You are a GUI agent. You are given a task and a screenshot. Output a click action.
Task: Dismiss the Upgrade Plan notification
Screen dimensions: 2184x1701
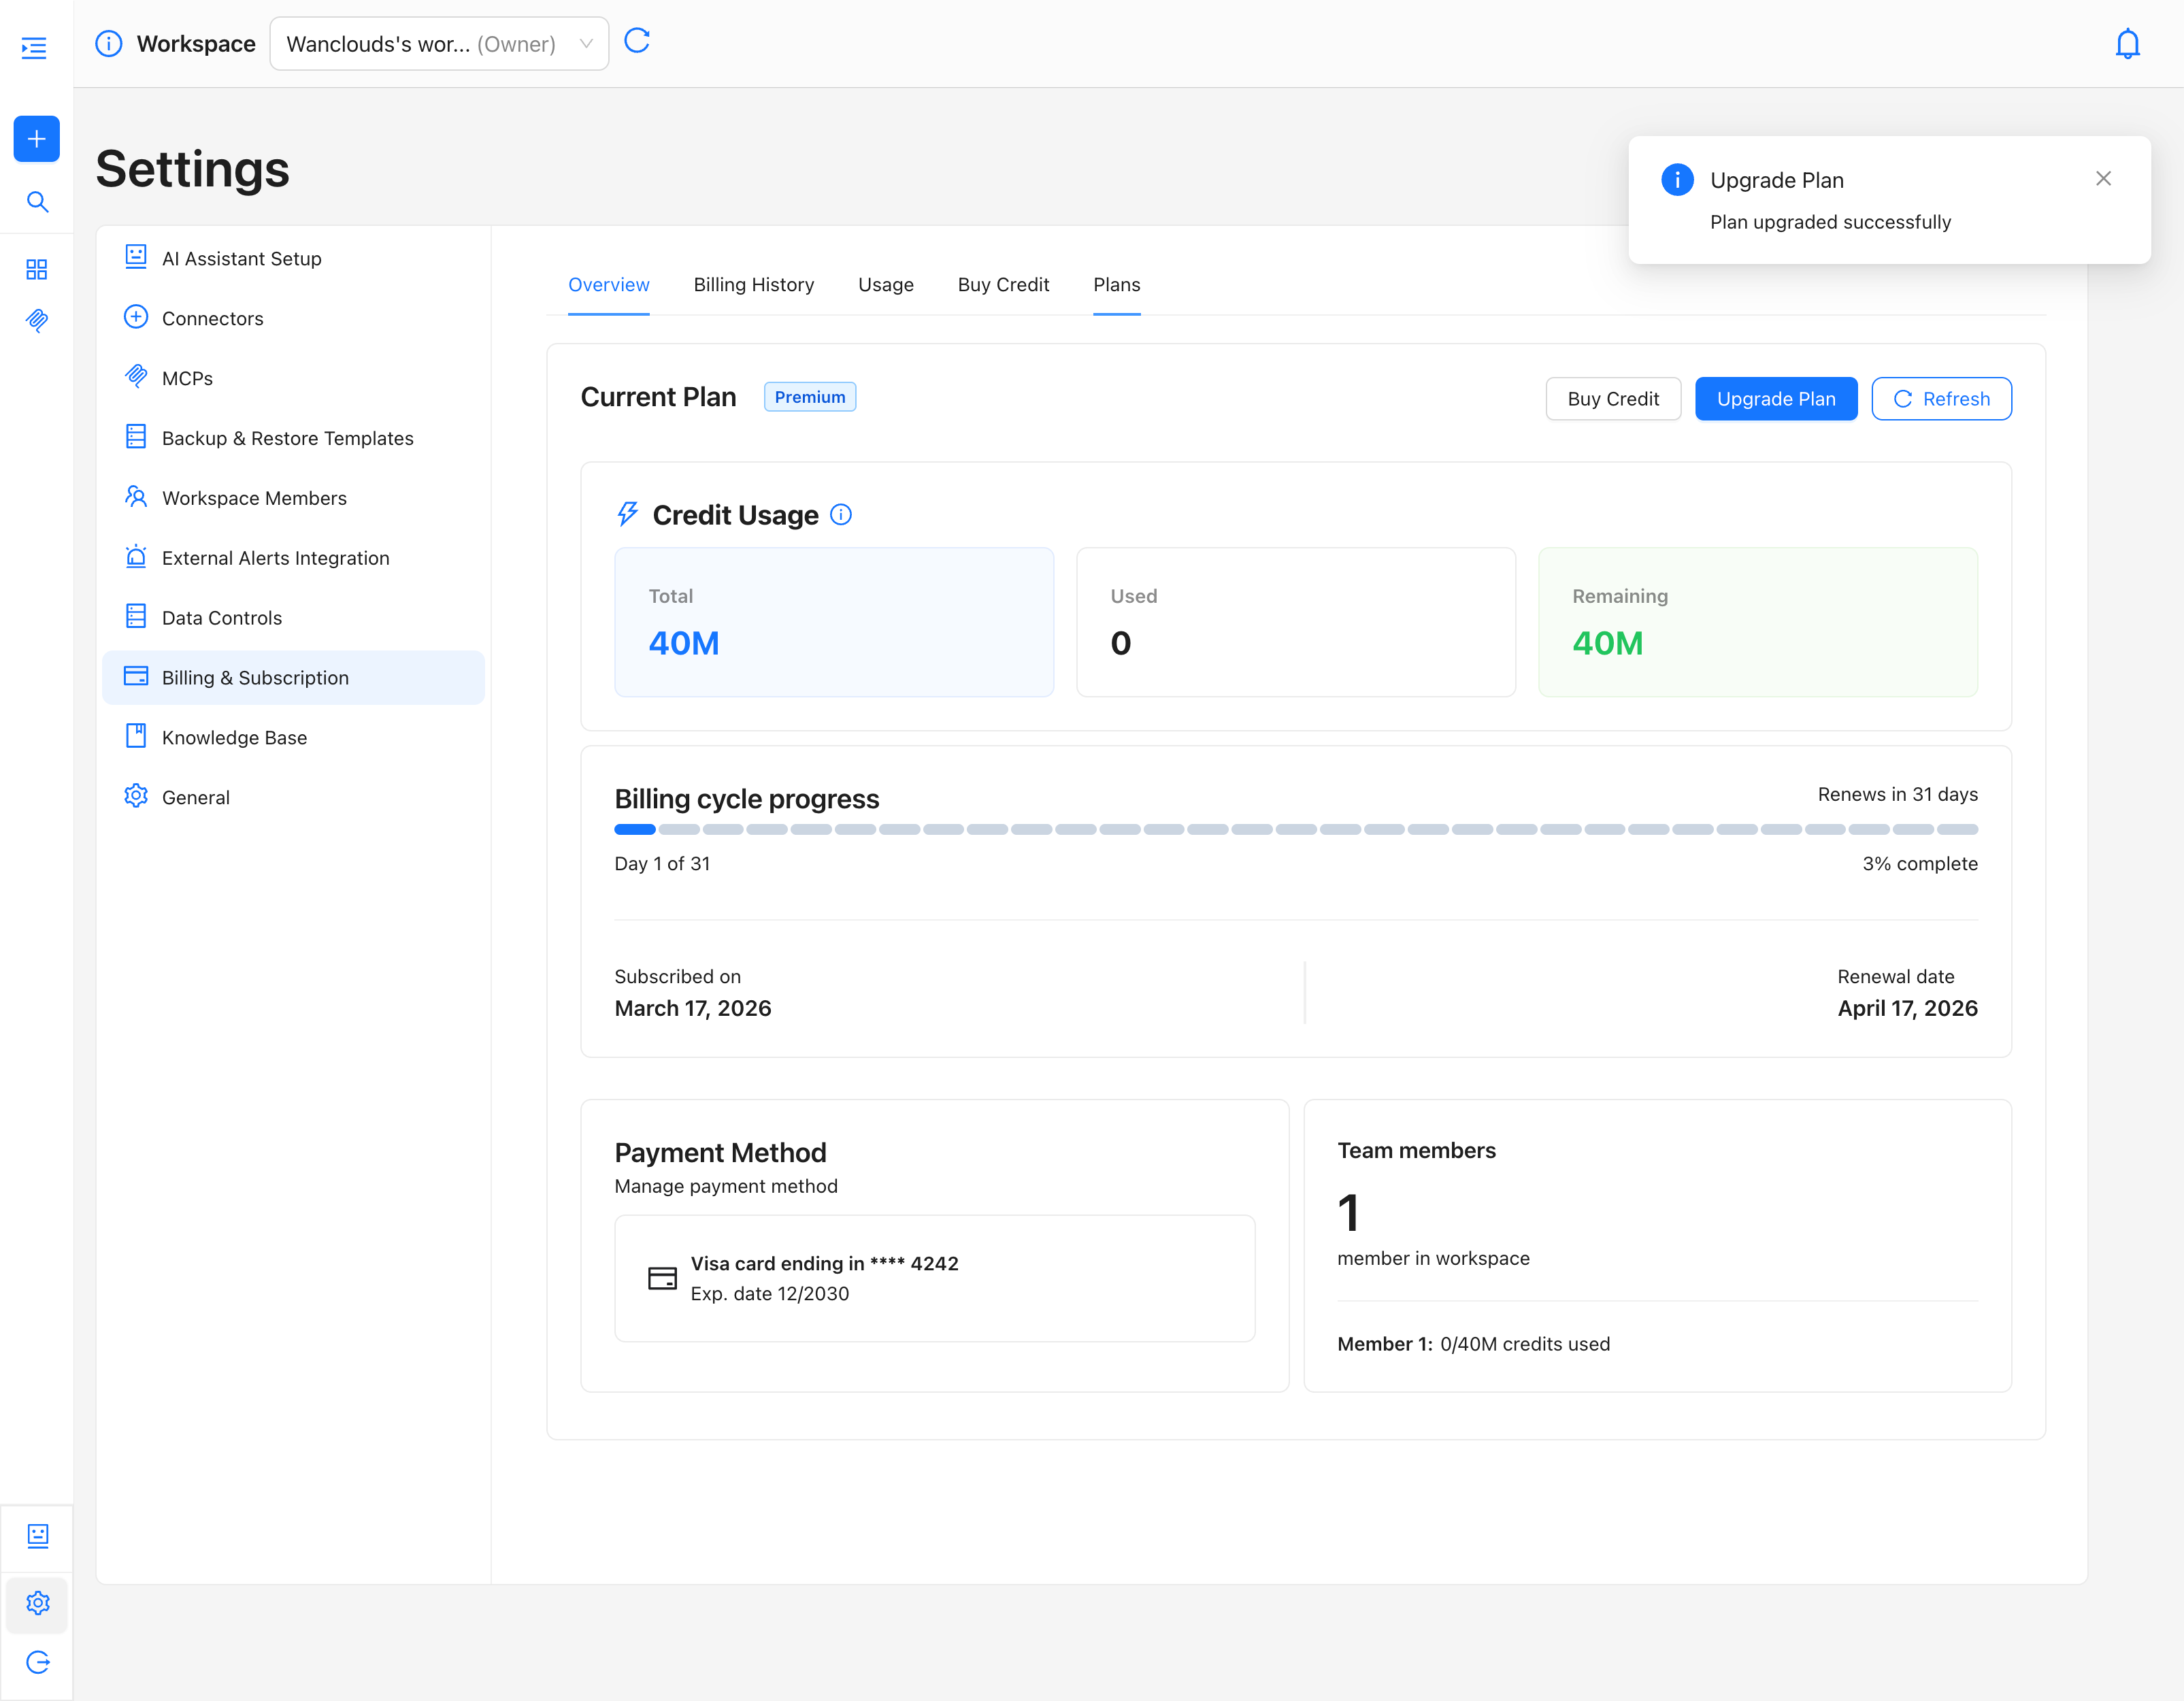(x=2103, y=179)
